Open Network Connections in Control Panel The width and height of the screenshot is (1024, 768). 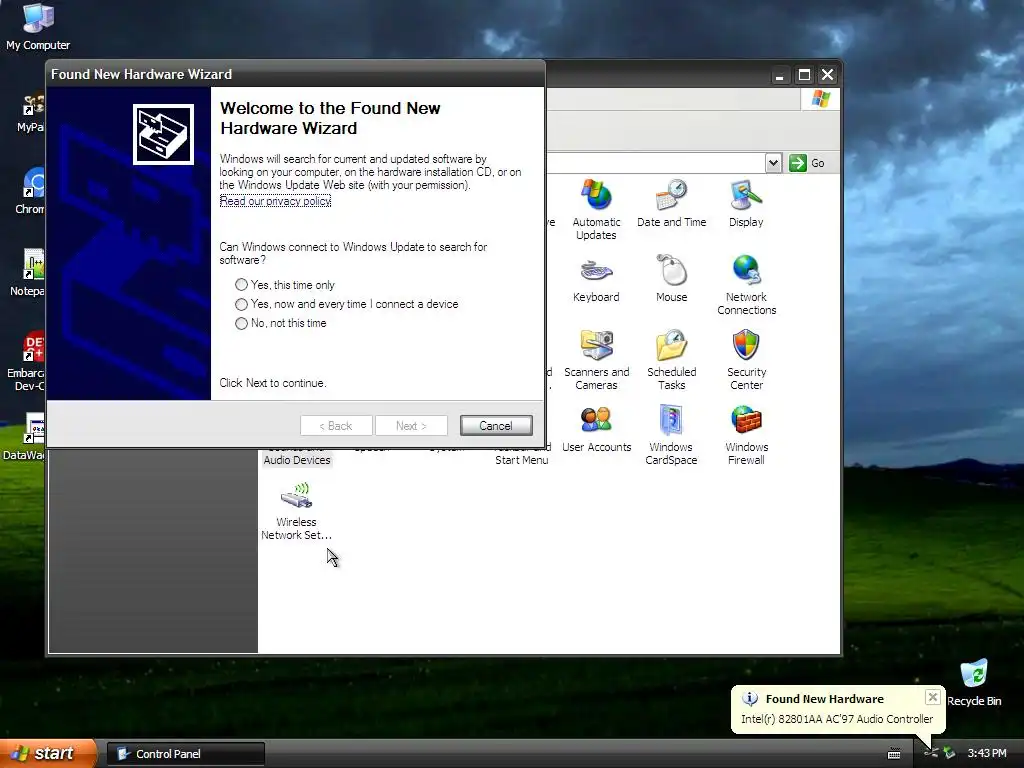[746, 285]
